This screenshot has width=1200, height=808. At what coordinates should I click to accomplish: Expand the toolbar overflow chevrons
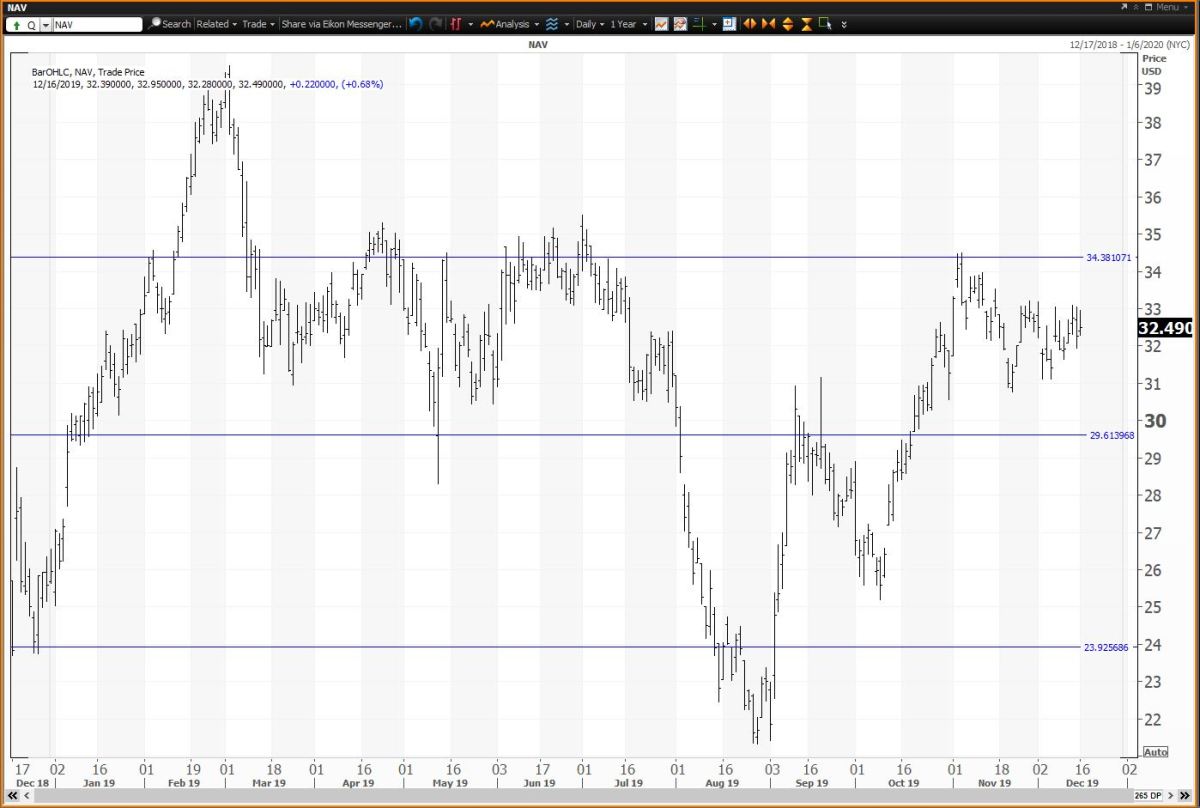coord(844,24)
